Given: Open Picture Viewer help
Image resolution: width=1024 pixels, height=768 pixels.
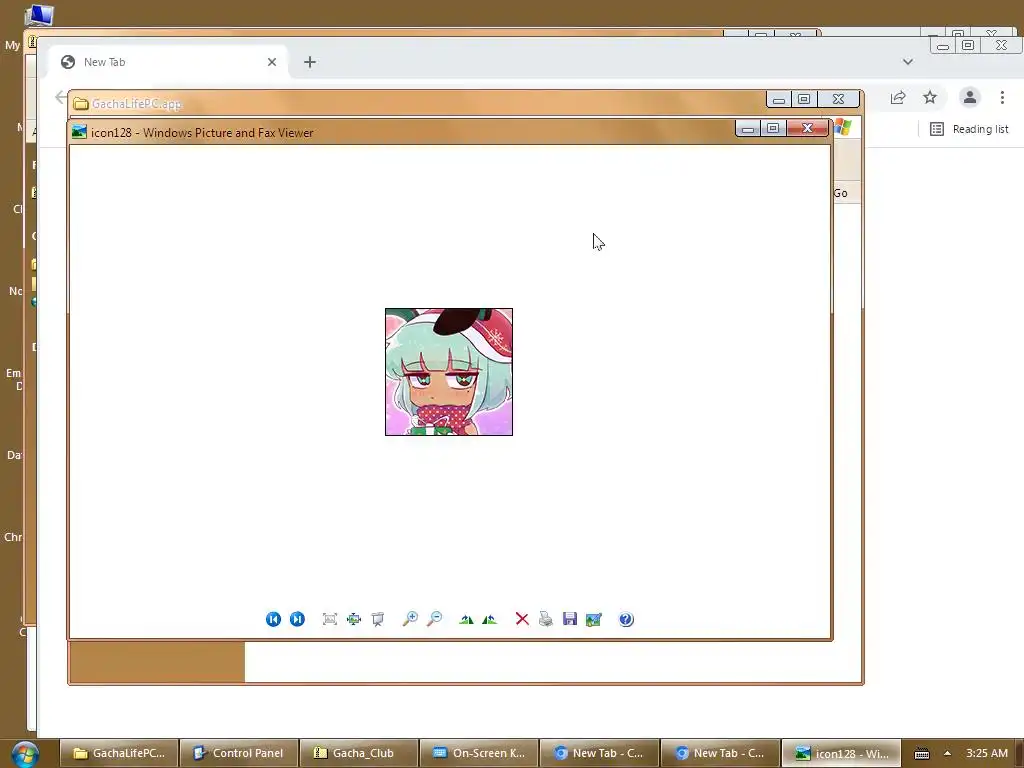Looking at the screenshot, I should click(x=626, y=619).
